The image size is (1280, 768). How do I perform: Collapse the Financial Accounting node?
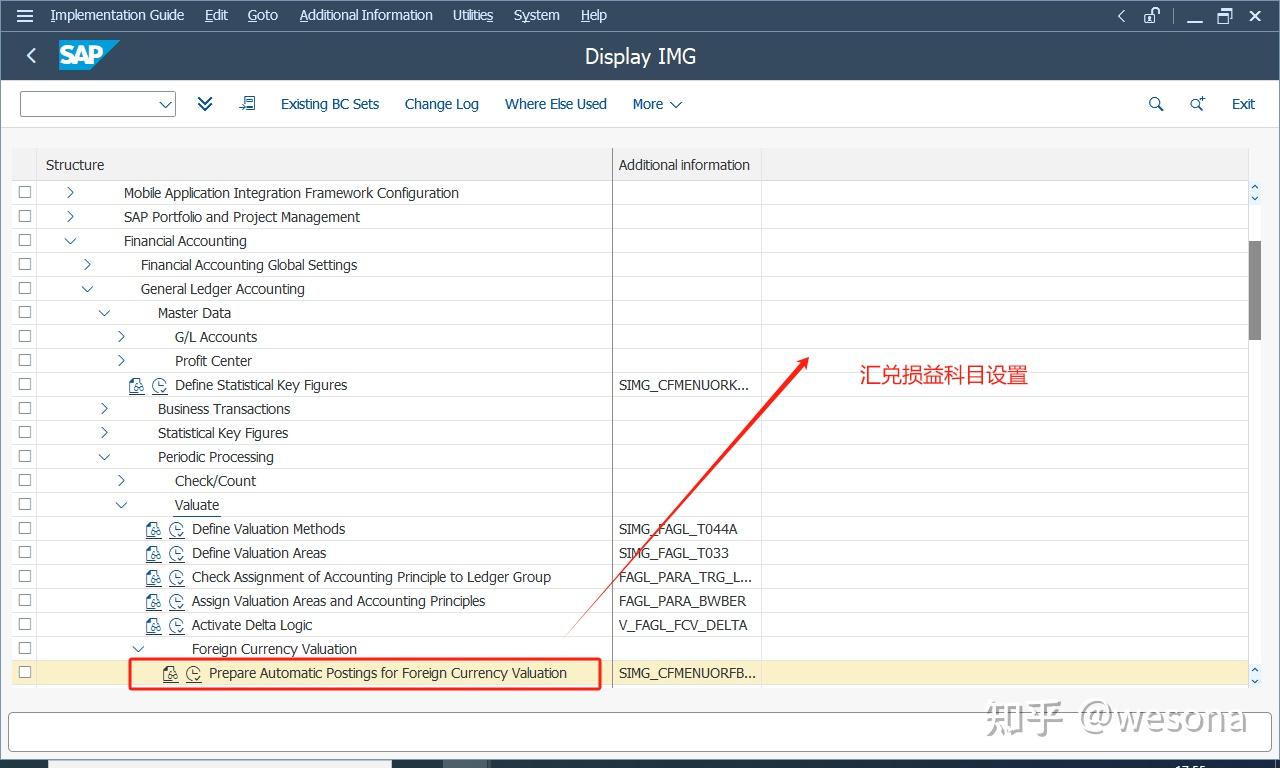coord(70,241)
